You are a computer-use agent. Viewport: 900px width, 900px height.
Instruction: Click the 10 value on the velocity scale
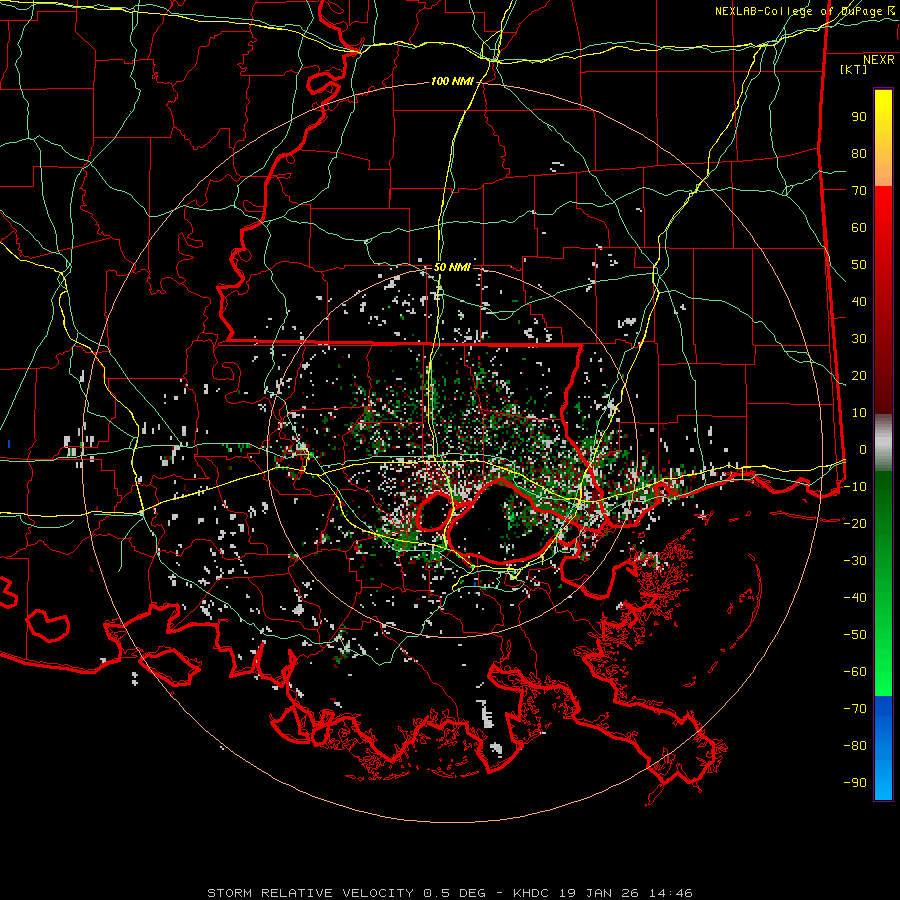859,413
